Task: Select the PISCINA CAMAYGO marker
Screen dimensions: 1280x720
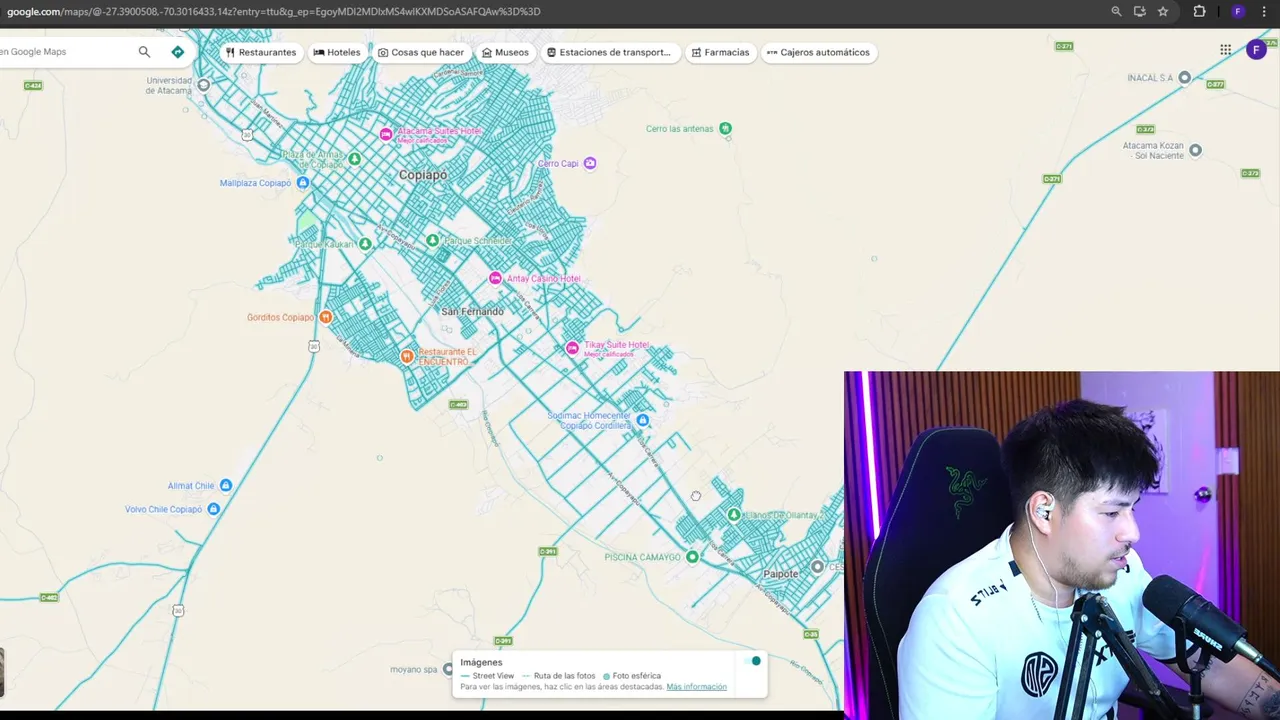Action: (x=692, y=557)
